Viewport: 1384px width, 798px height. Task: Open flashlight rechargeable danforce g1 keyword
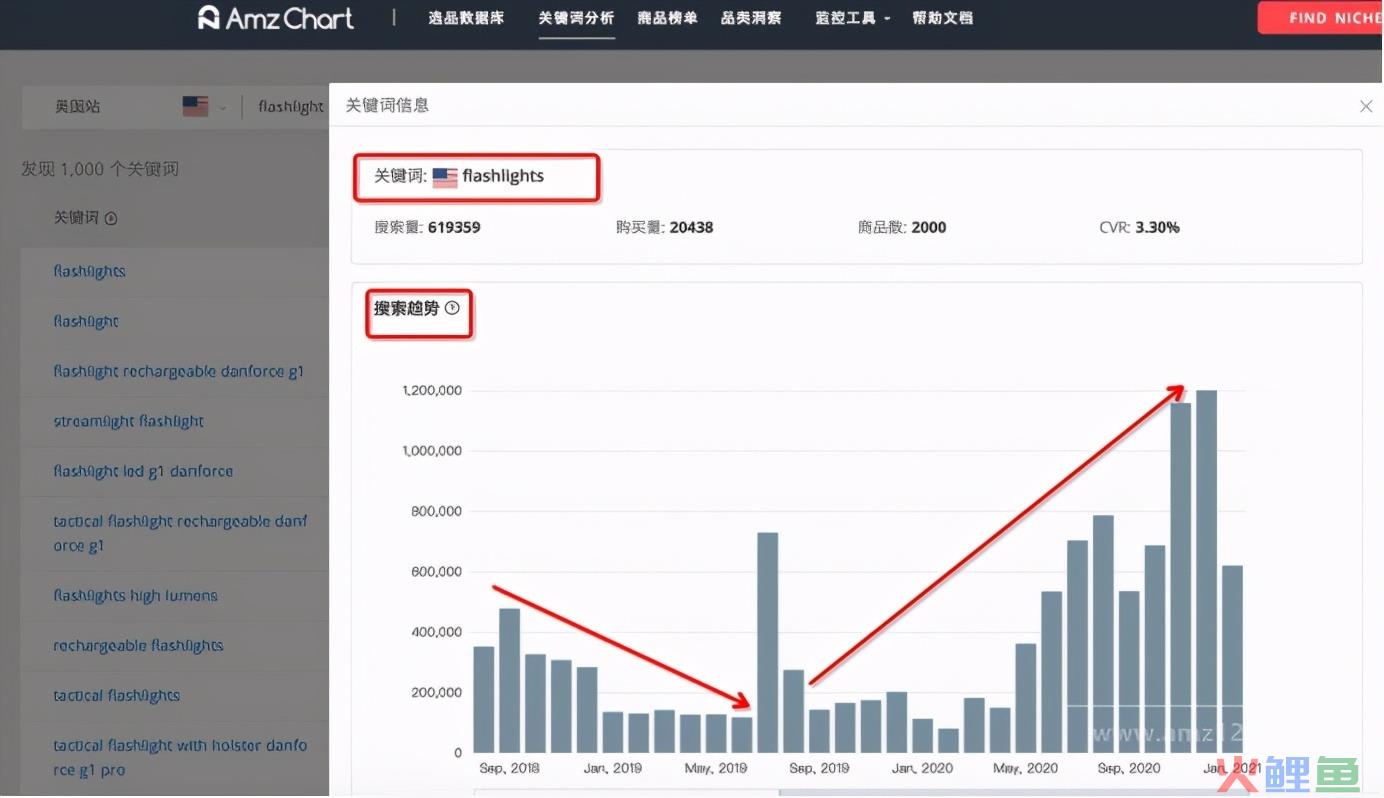click(x=178, y=371)
